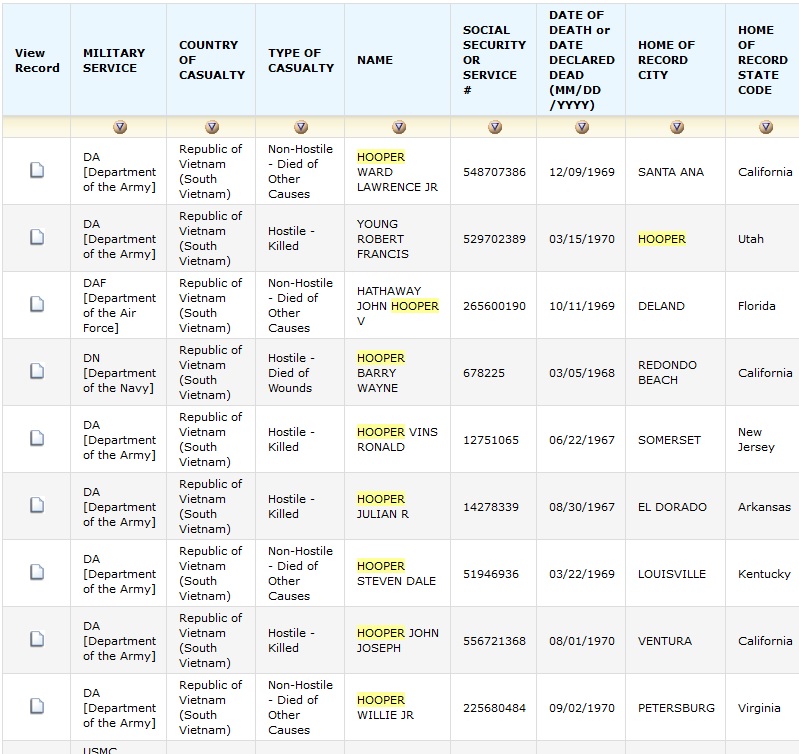Open Date of Death column dropdown arrow

coord(582,128)
